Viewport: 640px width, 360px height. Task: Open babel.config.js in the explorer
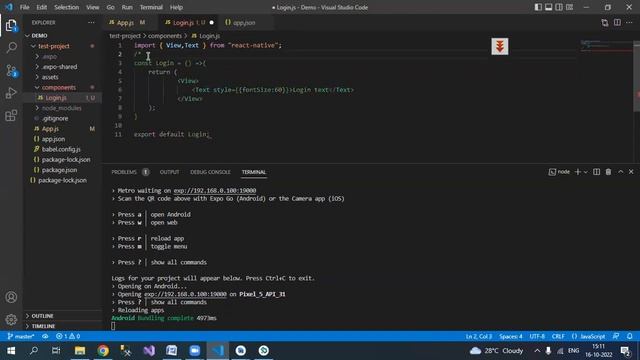pos(61,149)
